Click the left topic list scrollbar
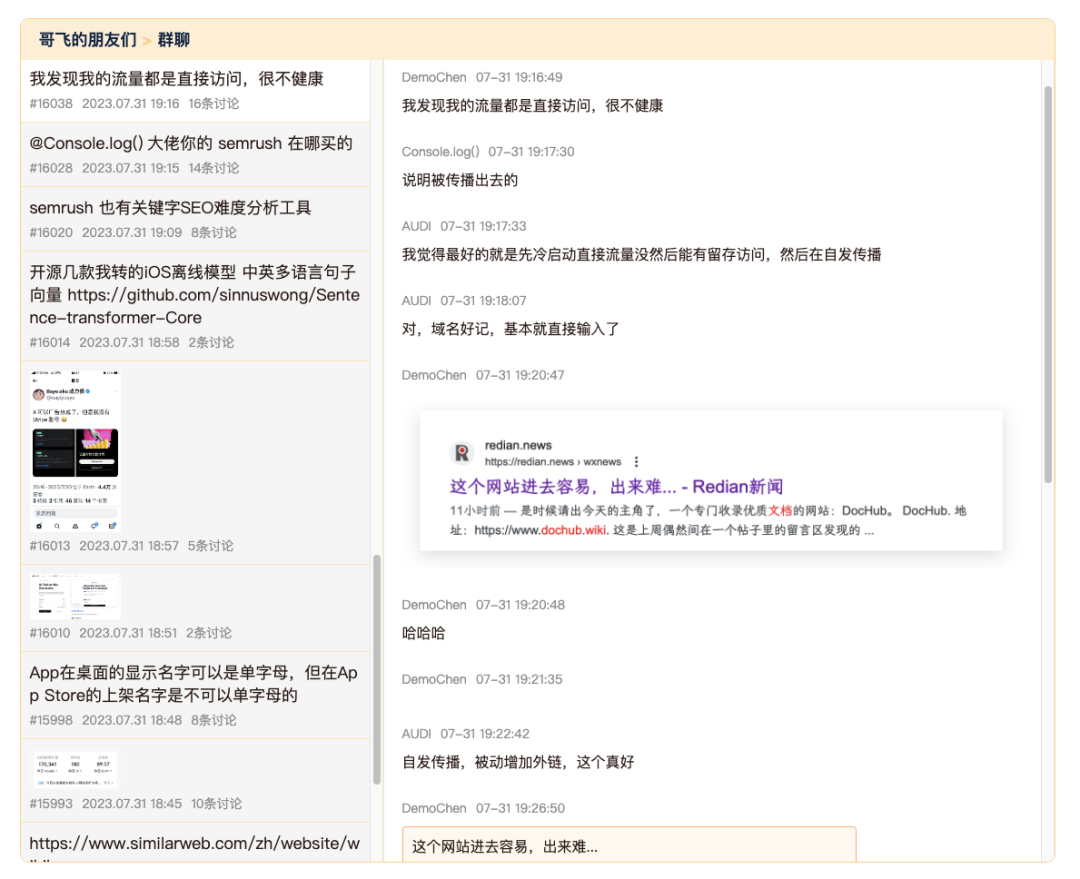This screenshot has width=1080, height=879. (377, 668)
